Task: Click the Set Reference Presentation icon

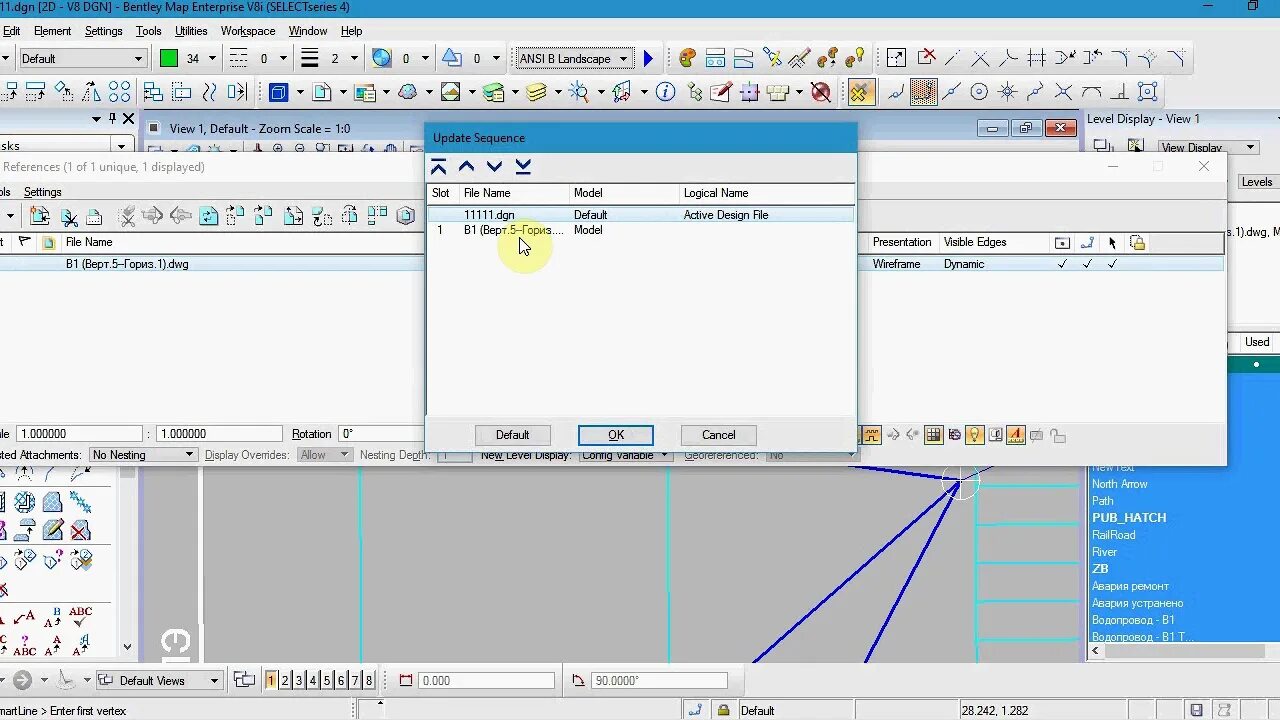Action: [405, 215]
